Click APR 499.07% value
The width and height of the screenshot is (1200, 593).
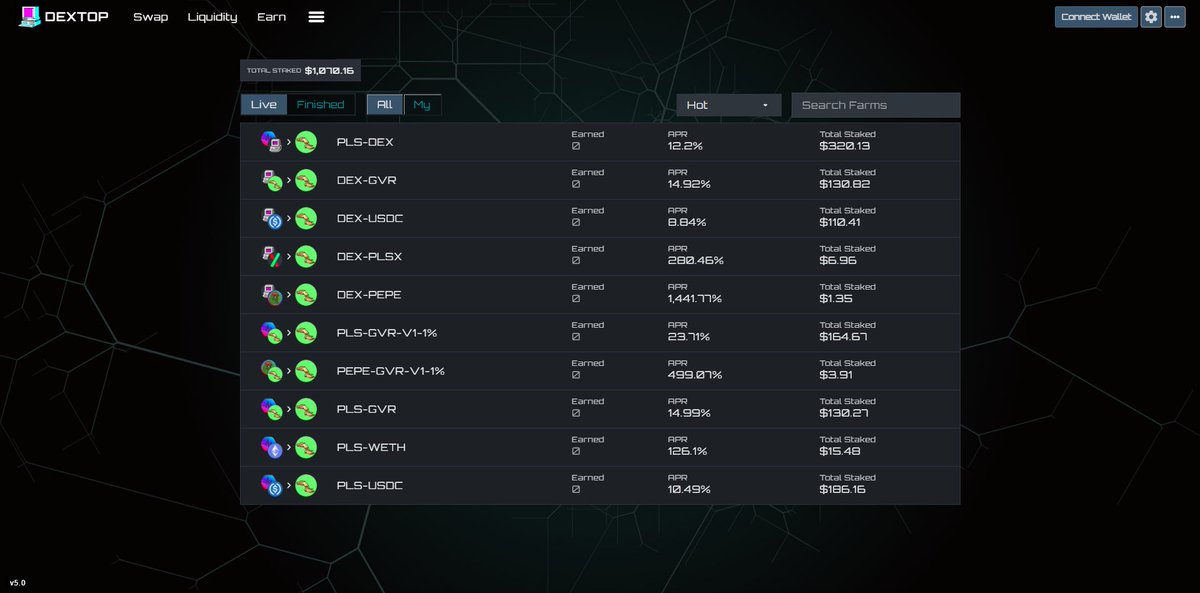pyautogui.click(x=694, y=376)
